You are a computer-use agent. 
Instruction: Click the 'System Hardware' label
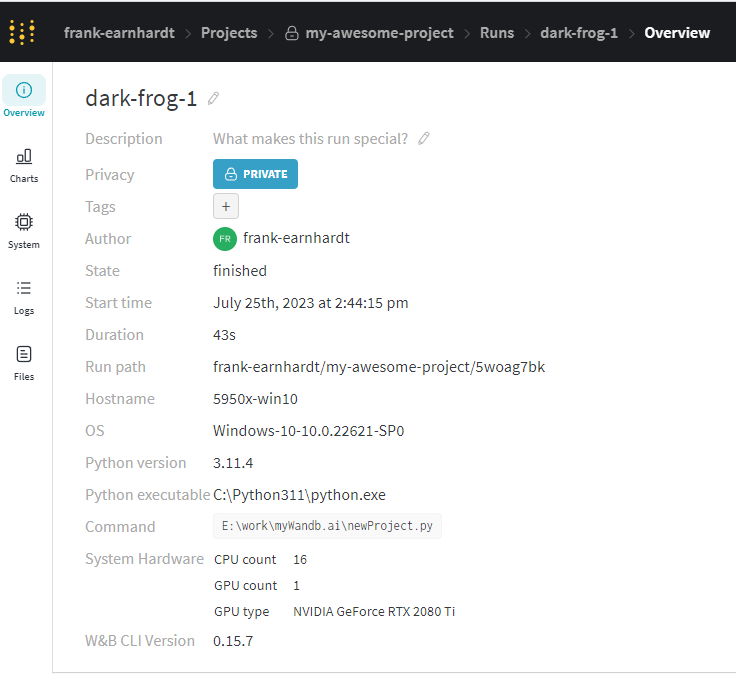tap(145, 559)
